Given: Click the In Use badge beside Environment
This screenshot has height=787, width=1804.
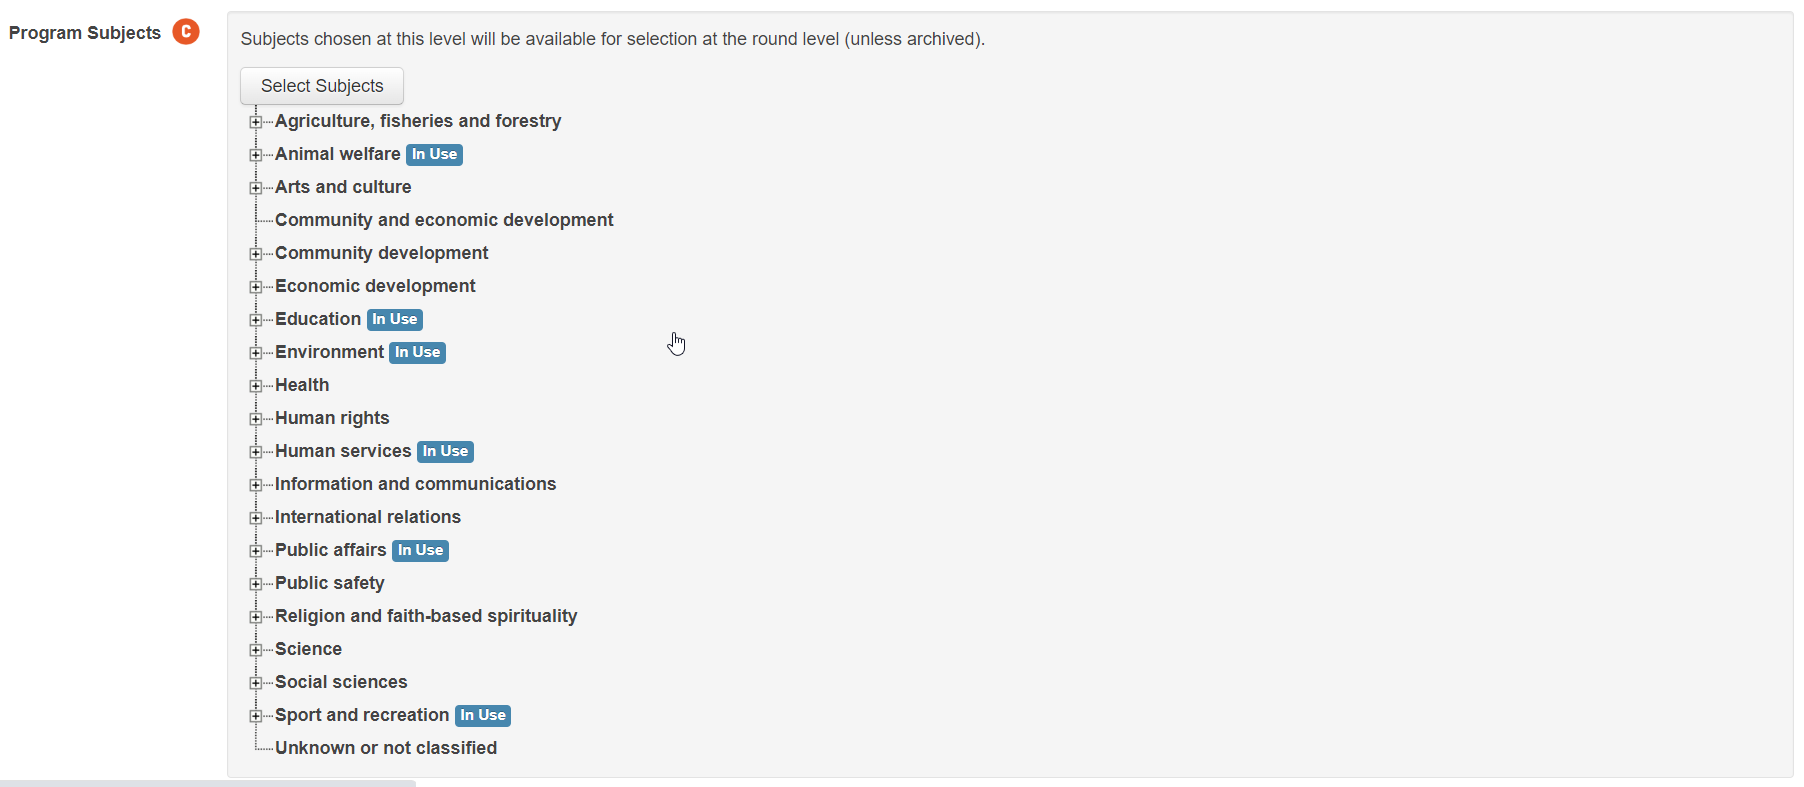Looking at the screenshot, I should click(x=417, y=353).
